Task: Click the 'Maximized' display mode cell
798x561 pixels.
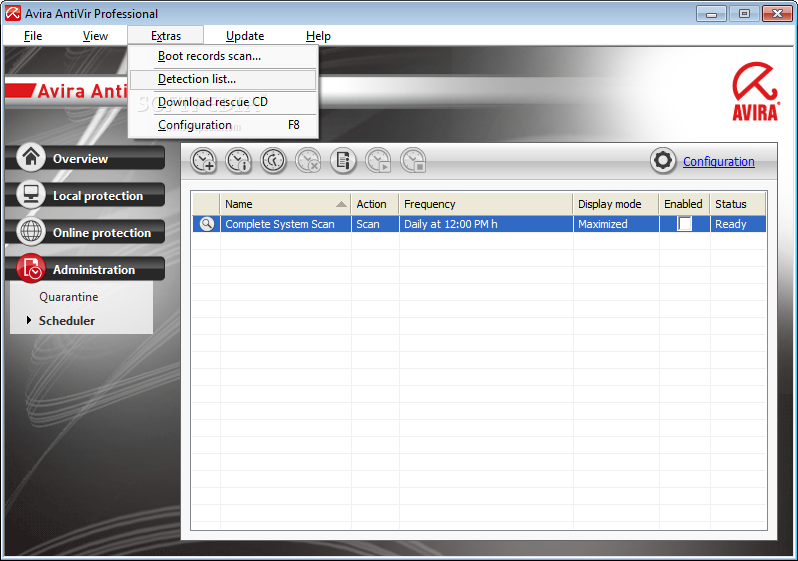Action: point(616,224)
